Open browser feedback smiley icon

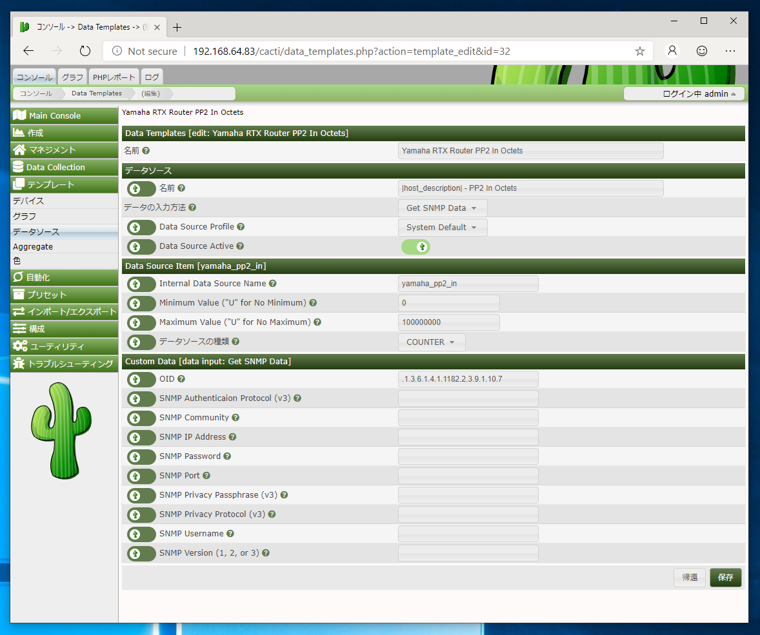tap(702, 51)
